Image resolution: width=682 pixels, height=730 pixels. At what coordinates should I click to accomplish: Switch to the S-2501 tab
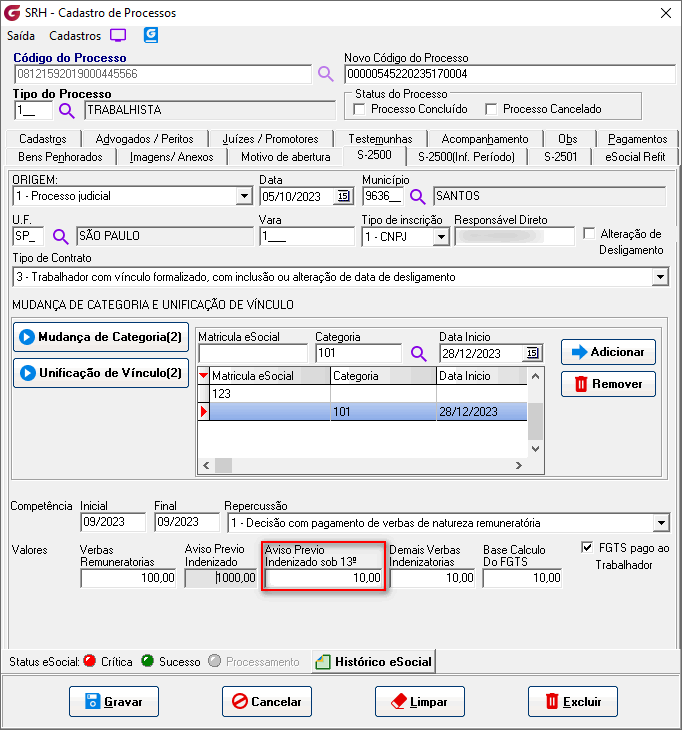pos(560,156)
